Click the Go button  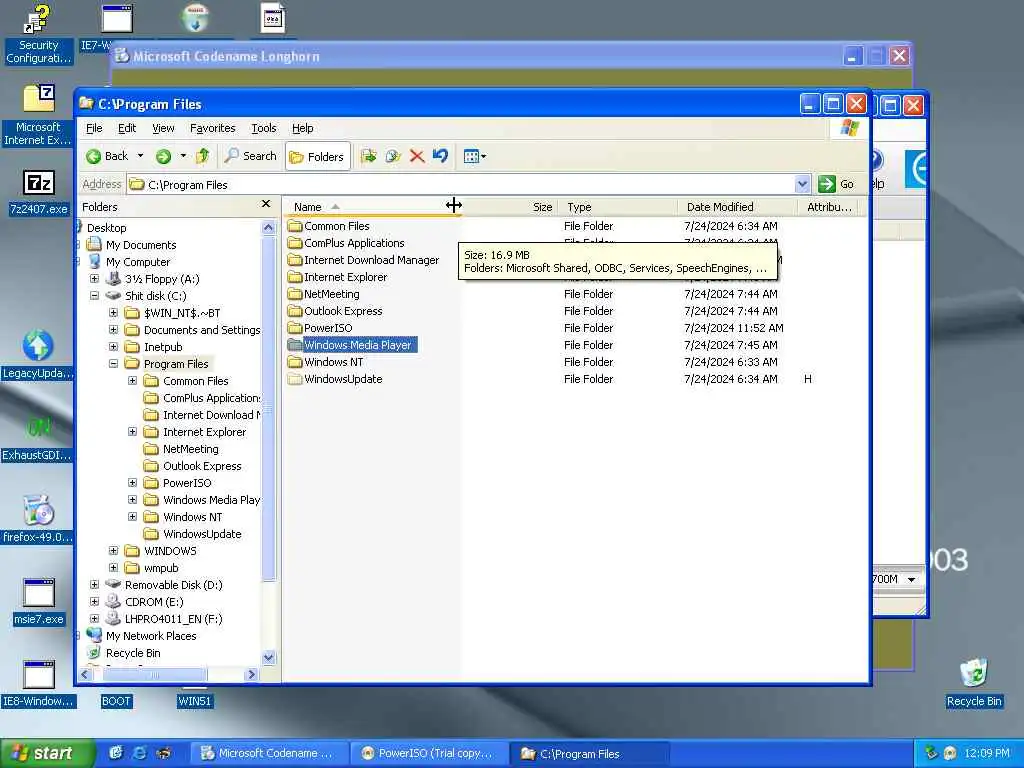836,184
